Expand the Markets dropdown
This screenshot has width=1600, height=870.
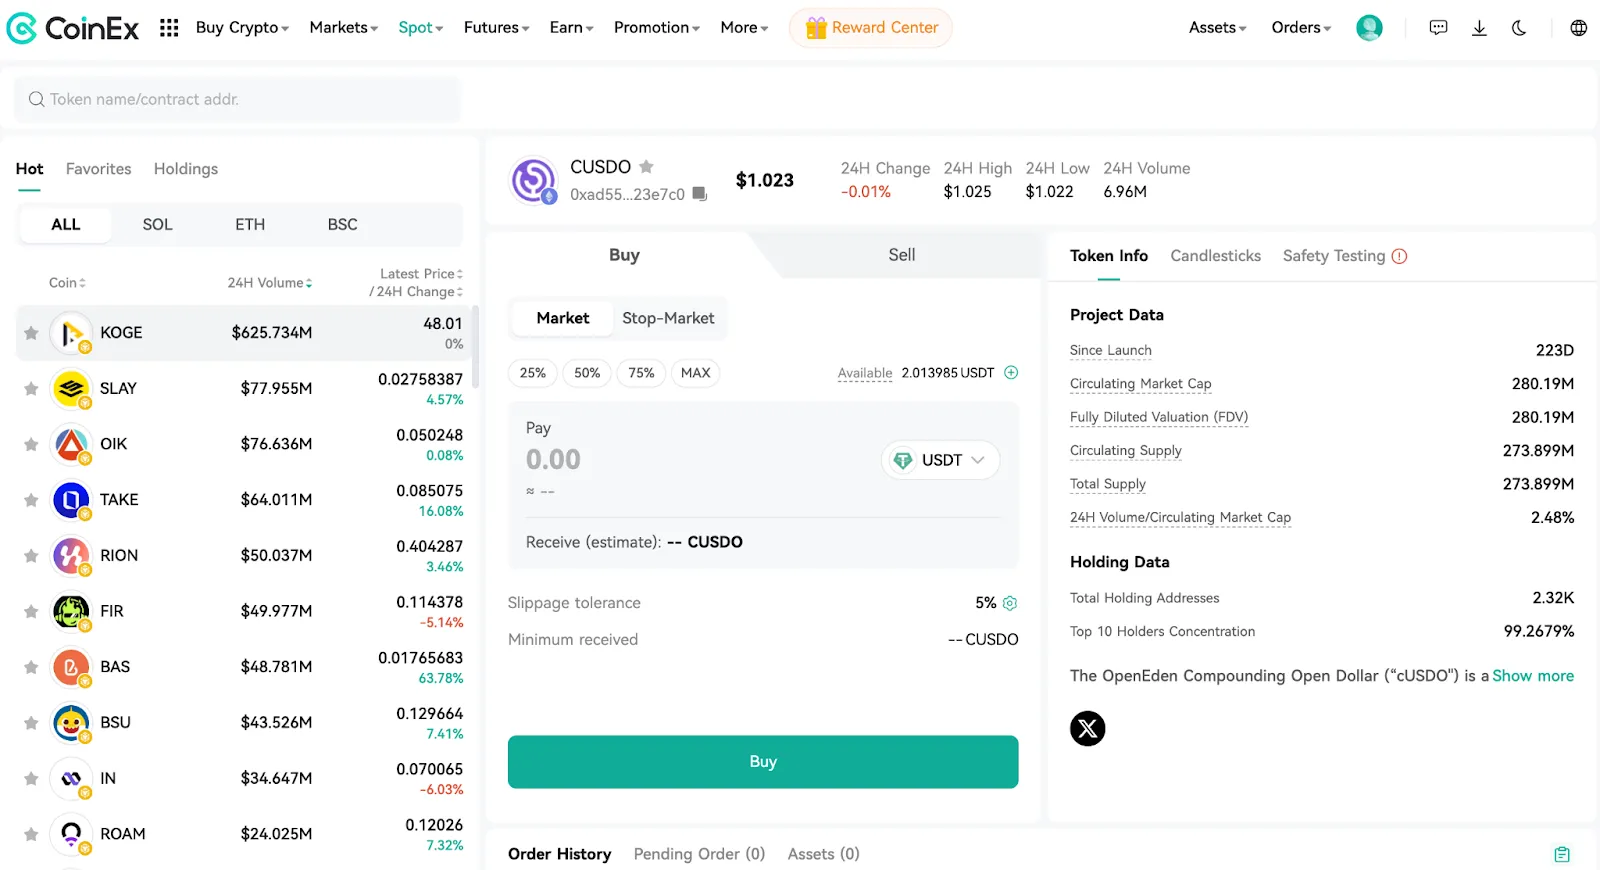tap(344, 28)
